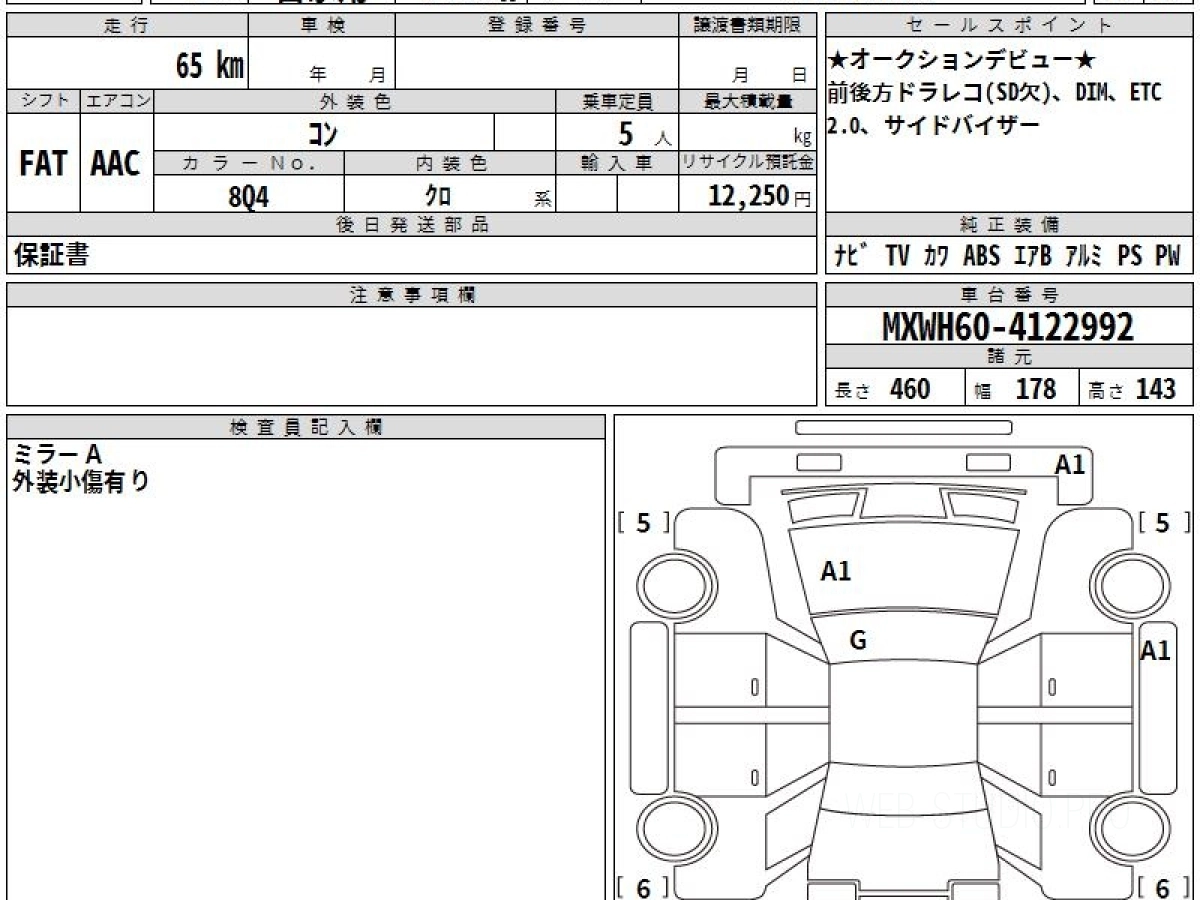Select the "純正装備" header
The image size is (1200, 900).
(1010, 225)
